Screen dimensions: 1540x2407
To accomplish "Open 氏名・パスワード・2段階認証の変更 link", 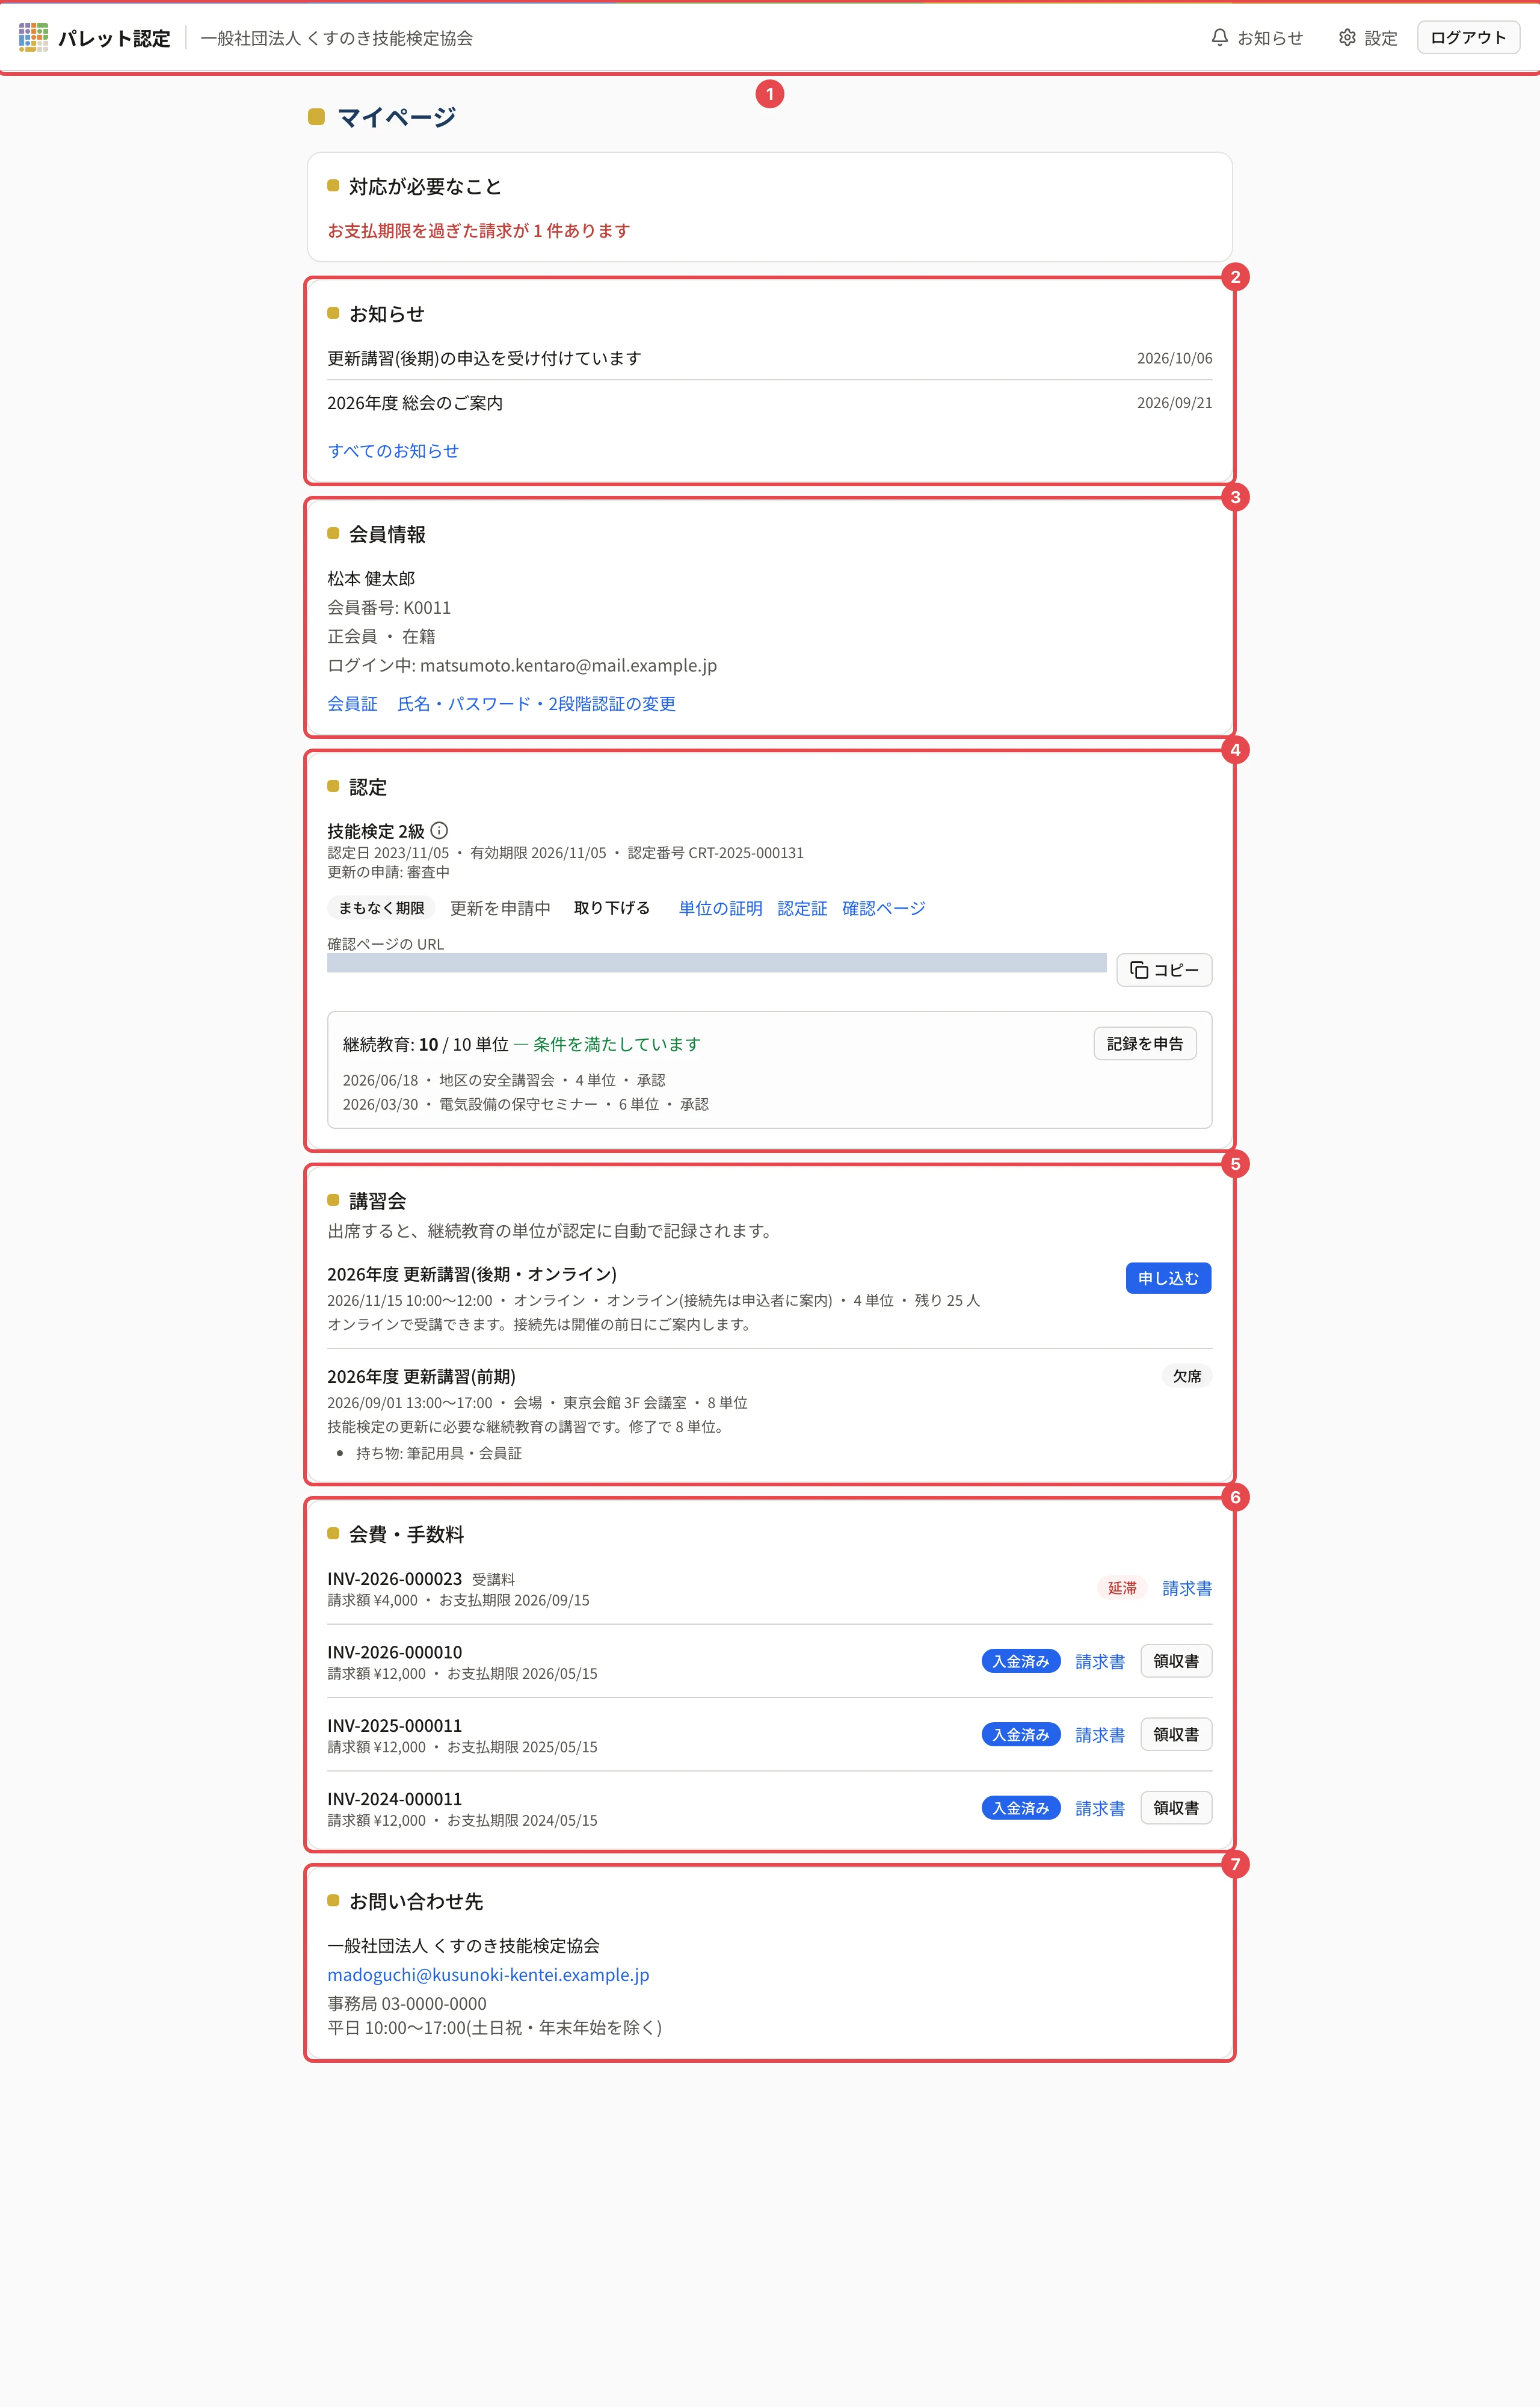I will 536,704.
